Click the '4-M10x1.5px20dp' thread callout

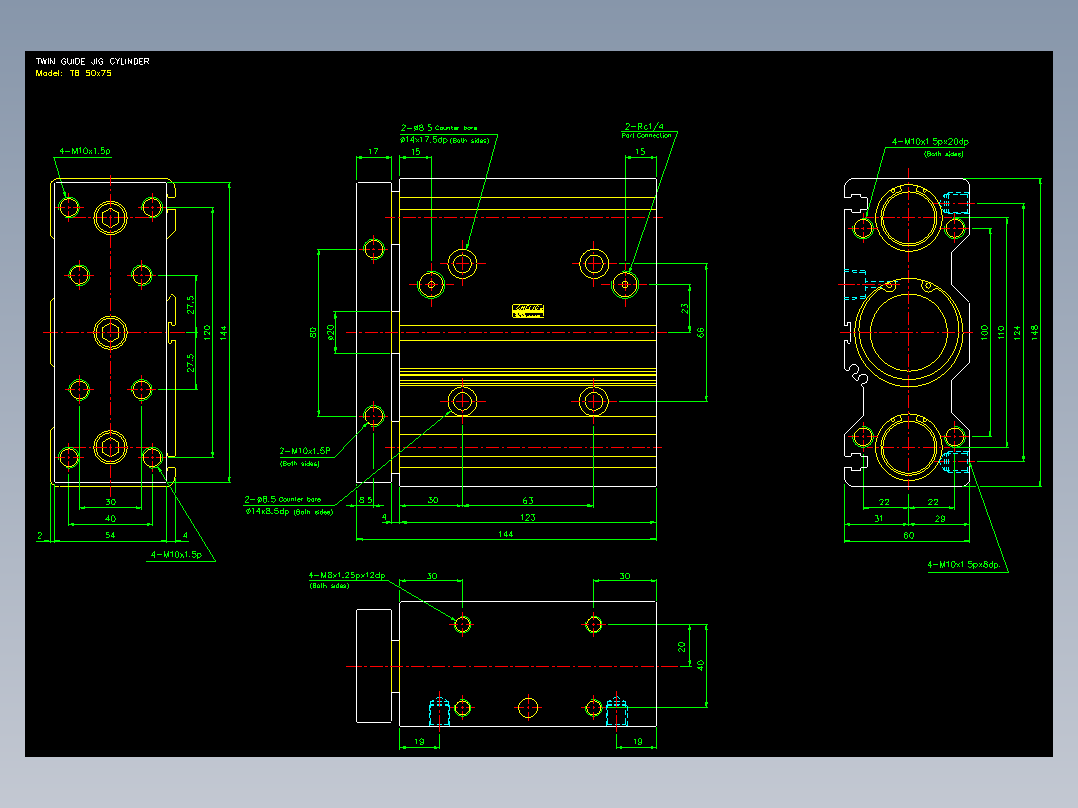coord(930,142)
